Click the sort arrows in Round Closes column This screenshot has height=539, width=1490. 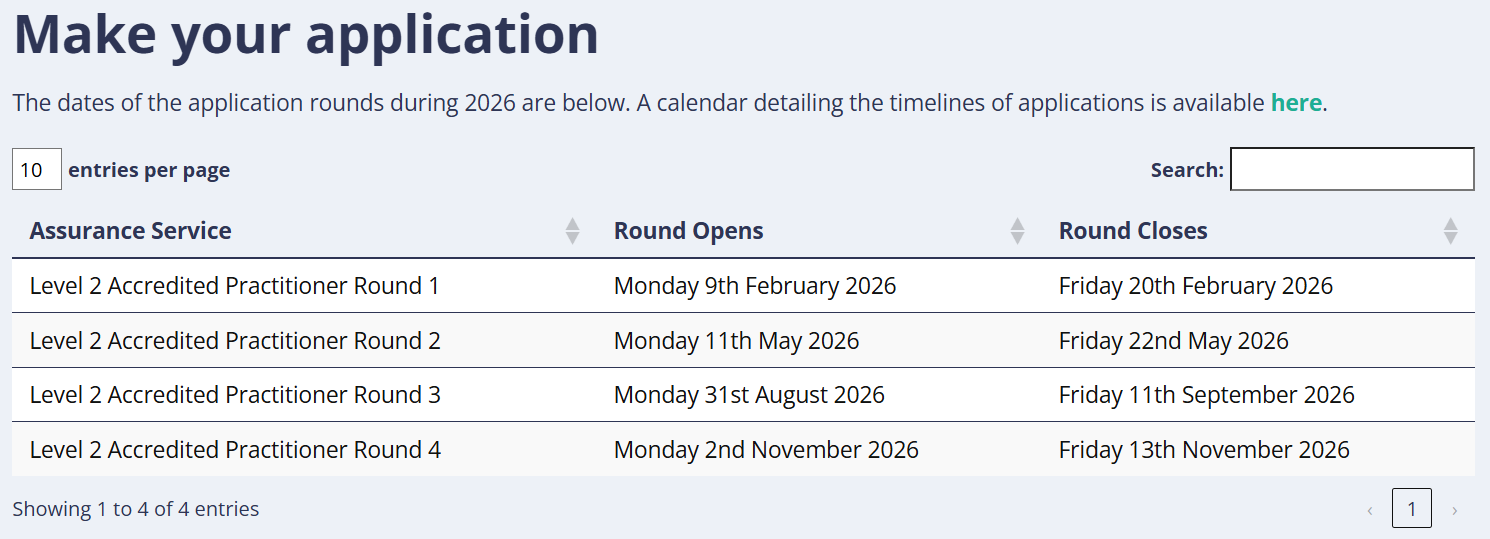click(1450, 231)
